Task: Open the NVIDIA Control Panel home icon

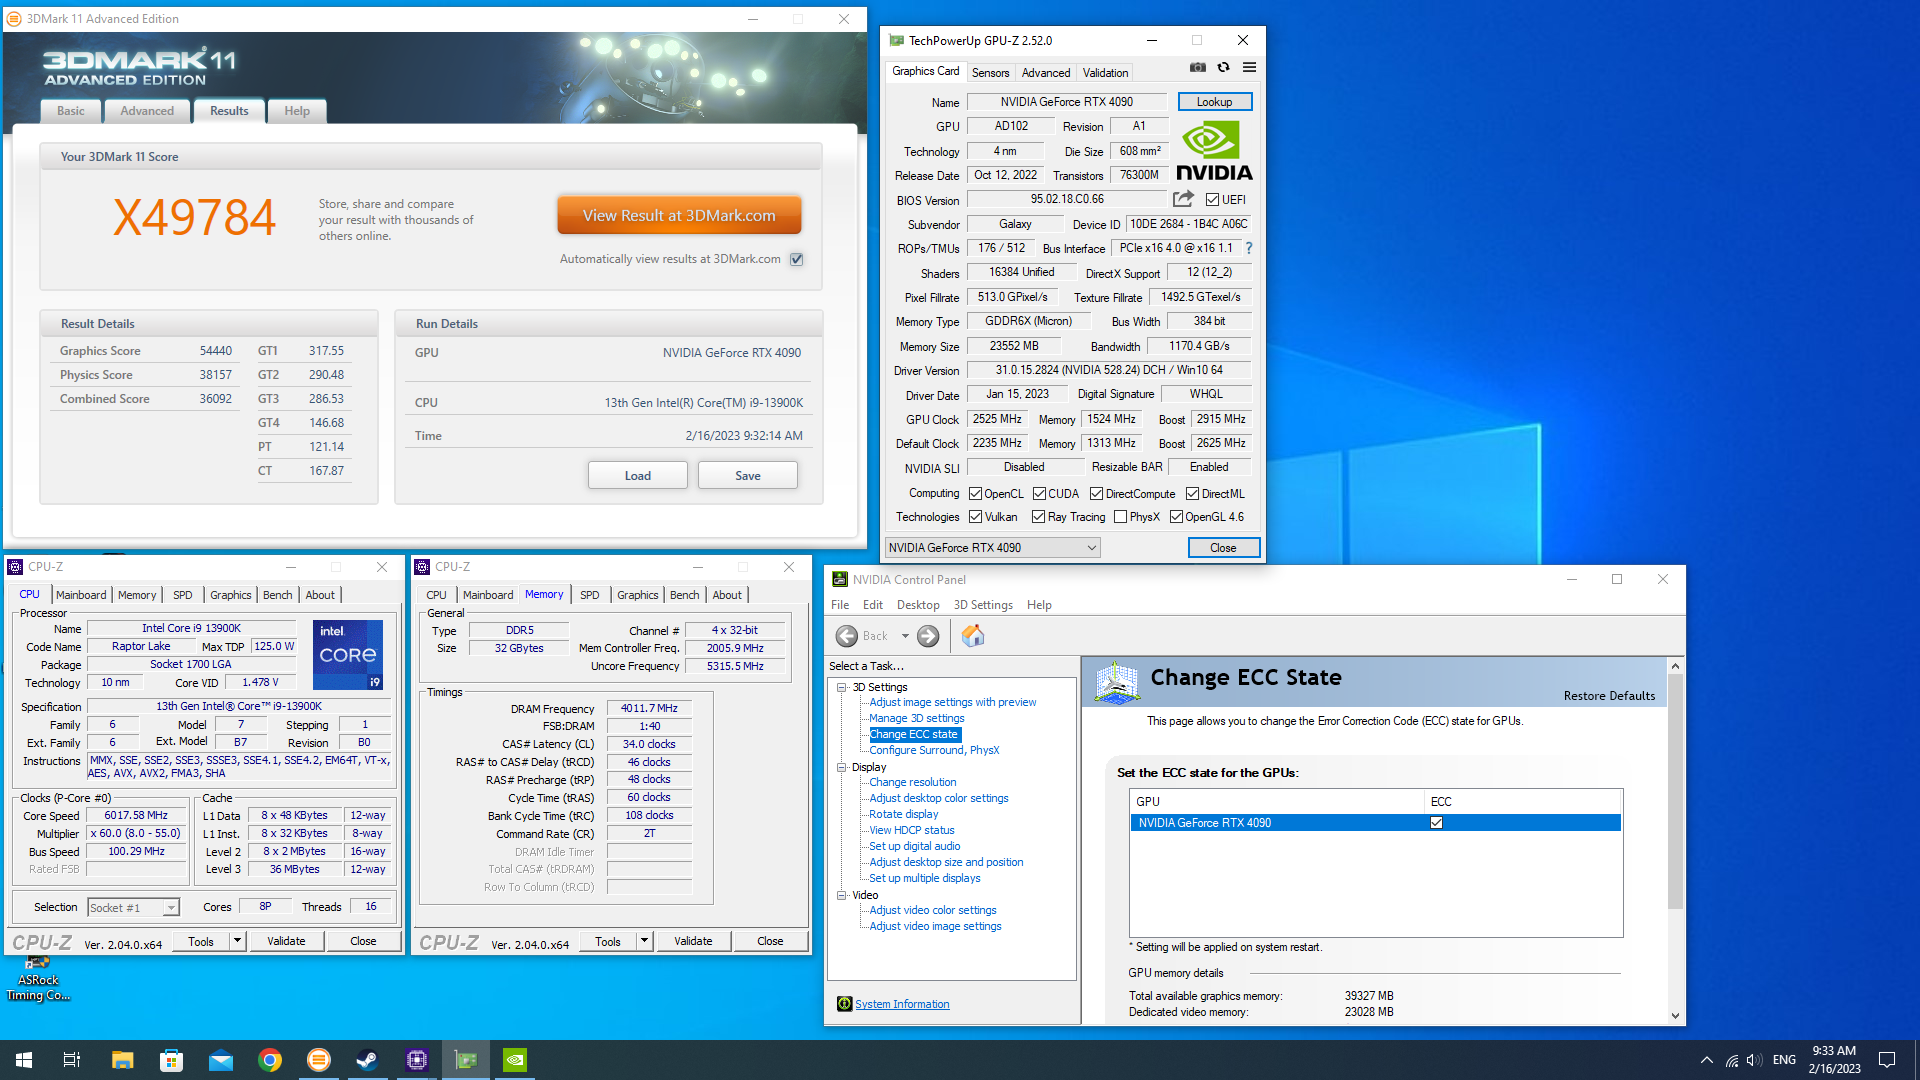Action: (973, 636)
